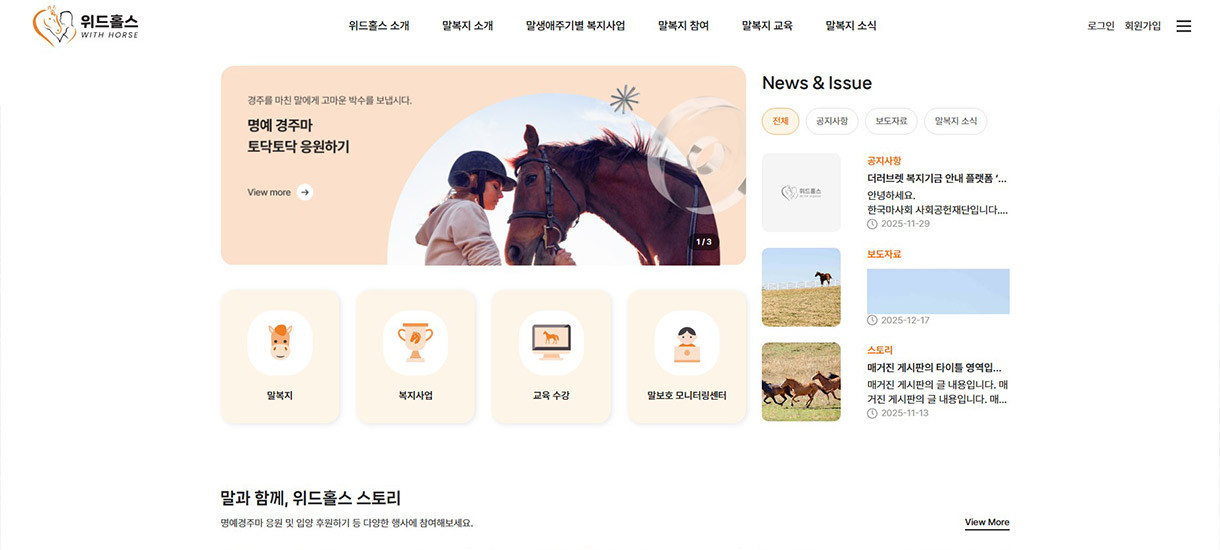The height and width of the screenshot is (550, 1220).
Task: Select the 전체 news filter
Action: pos(780,121)
